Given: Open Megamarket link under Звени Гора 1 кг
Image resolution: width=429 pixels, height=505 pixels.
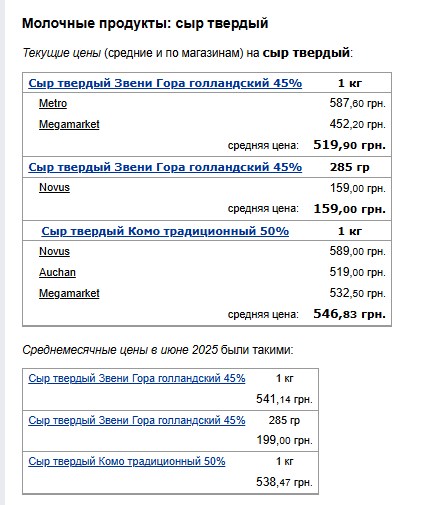Looking at the screenshot, I should (69, 124).
